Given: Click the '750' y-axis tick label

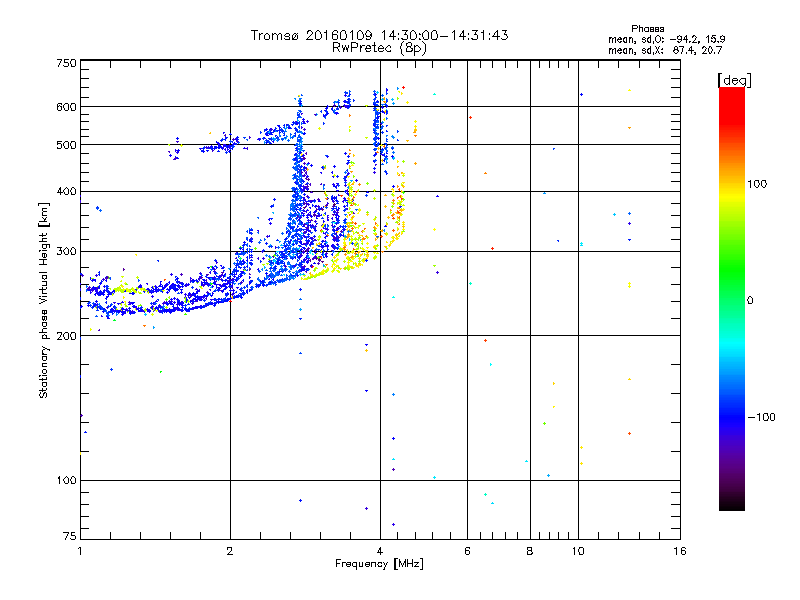Looking at the screenshot, I should click(x=66, y=63).
